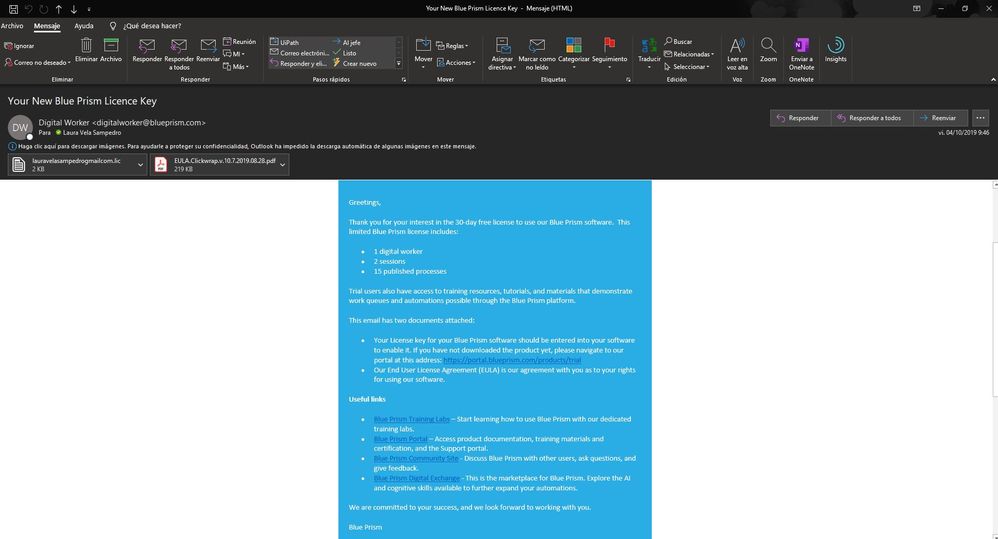Click the Reenviar button in the message header
Screen dimensions: 998x539
pos(940,118)
